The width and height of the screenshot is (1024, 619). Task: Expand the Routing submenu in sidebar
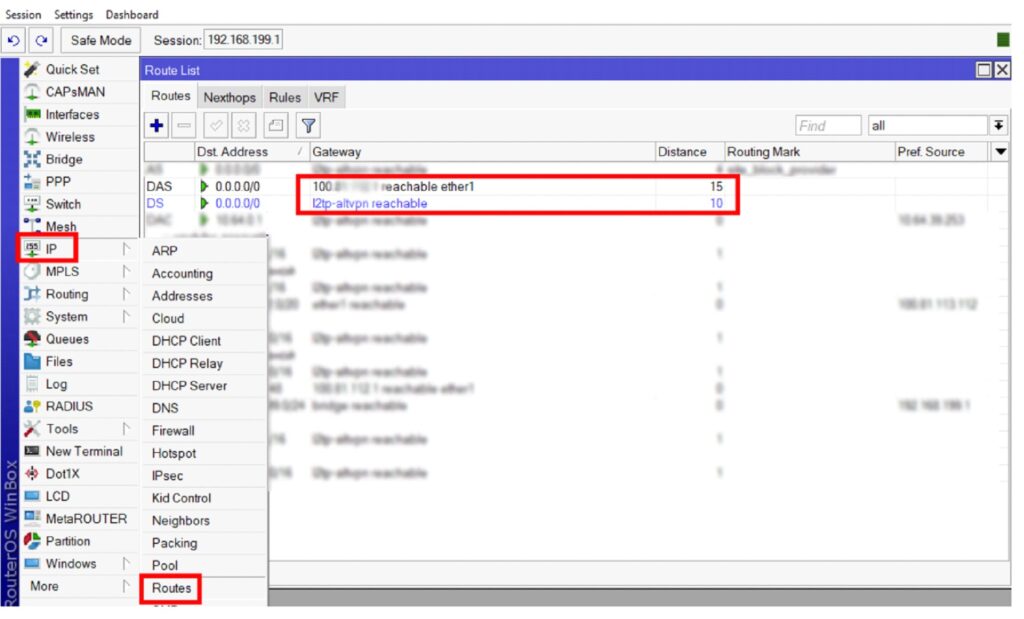click(67, 294)
